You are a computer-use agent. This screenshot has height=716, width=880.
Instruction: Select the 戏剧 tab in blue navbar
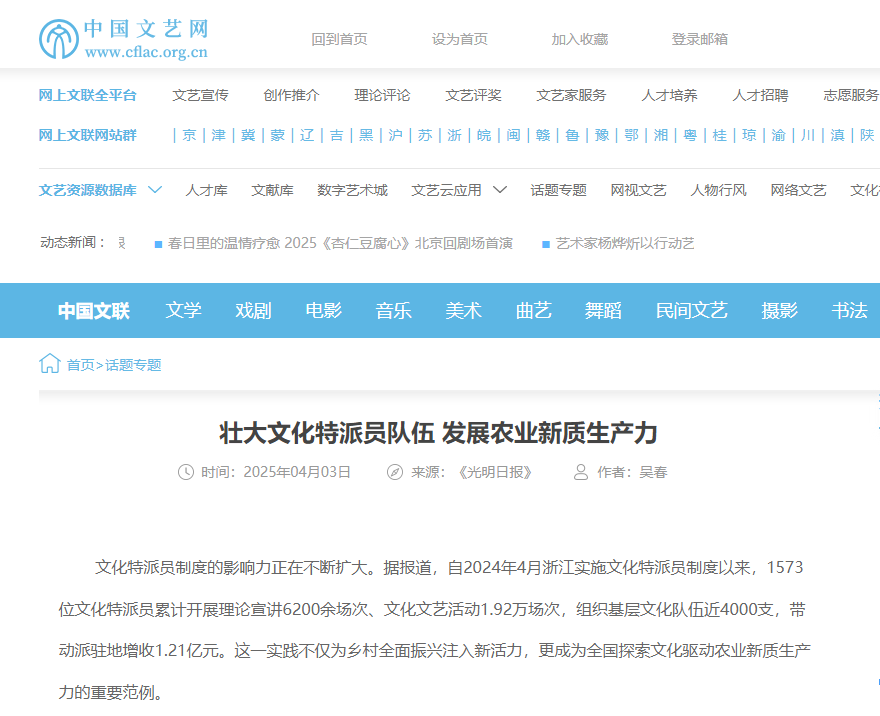point(253,310)
